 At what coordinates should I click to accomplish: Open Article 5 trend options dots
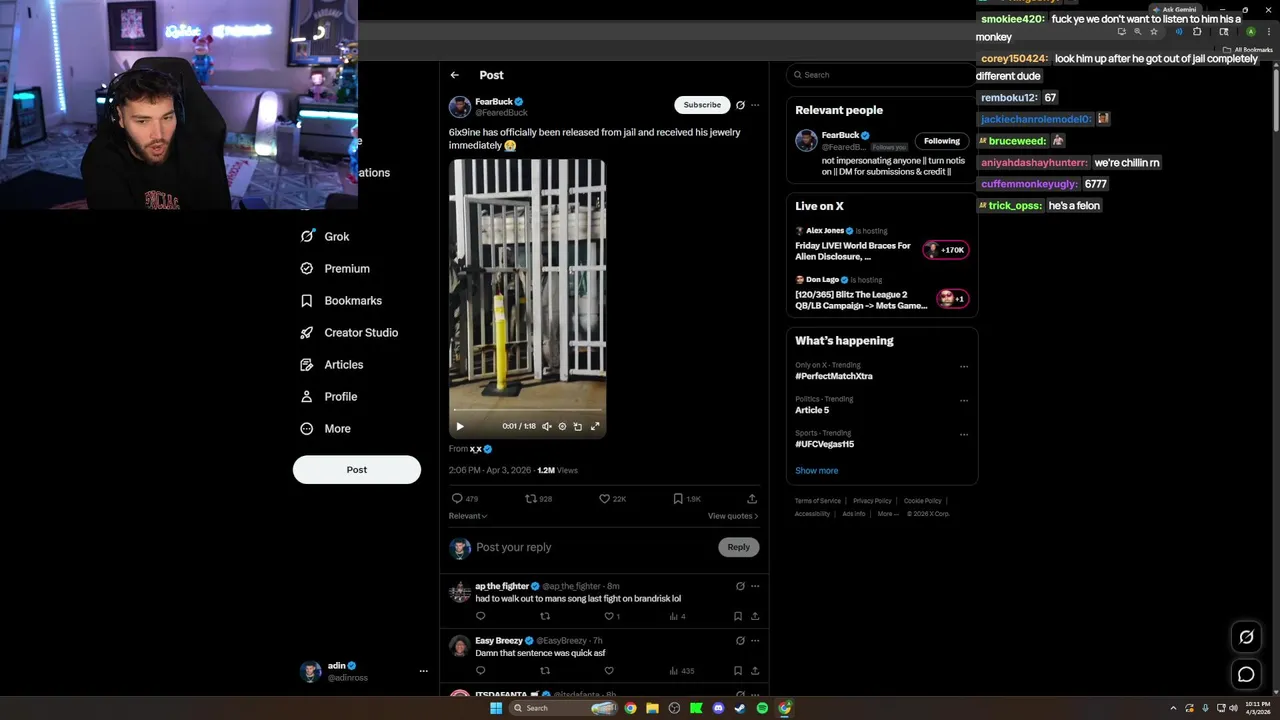tap(964, 400)
